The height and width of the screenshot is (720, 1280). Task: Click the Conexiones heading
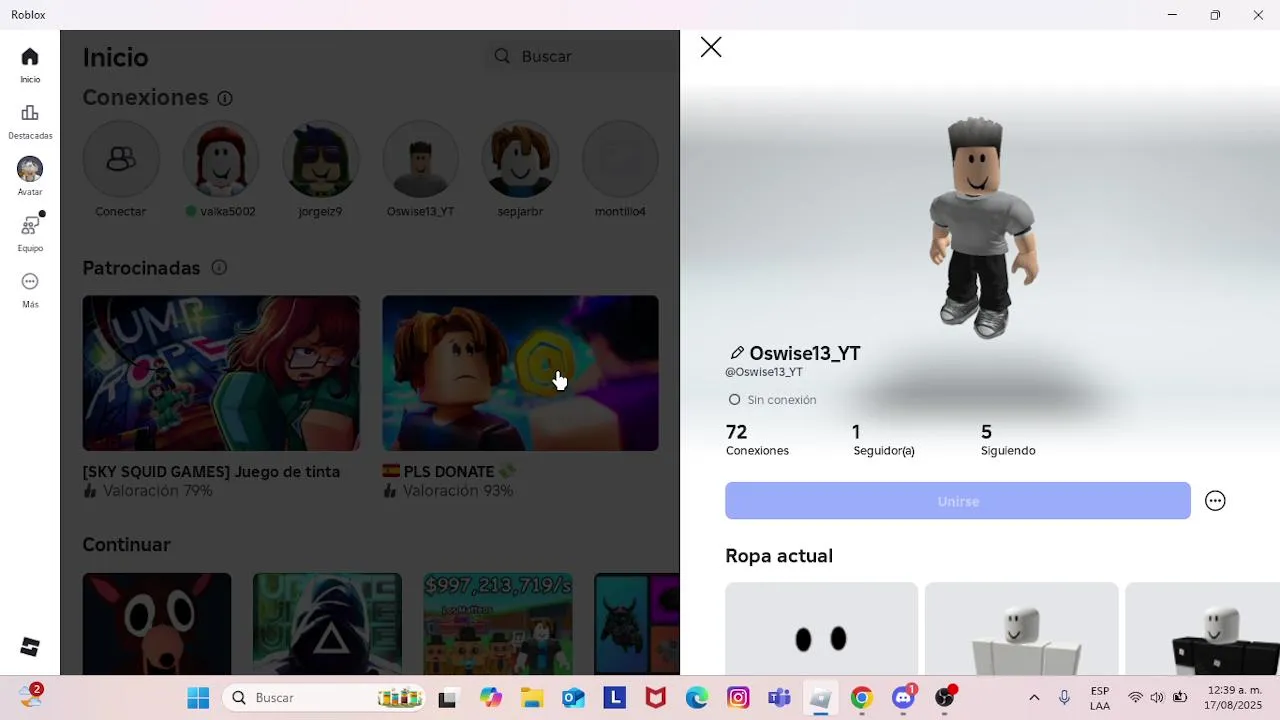click(x=145, y=98)
